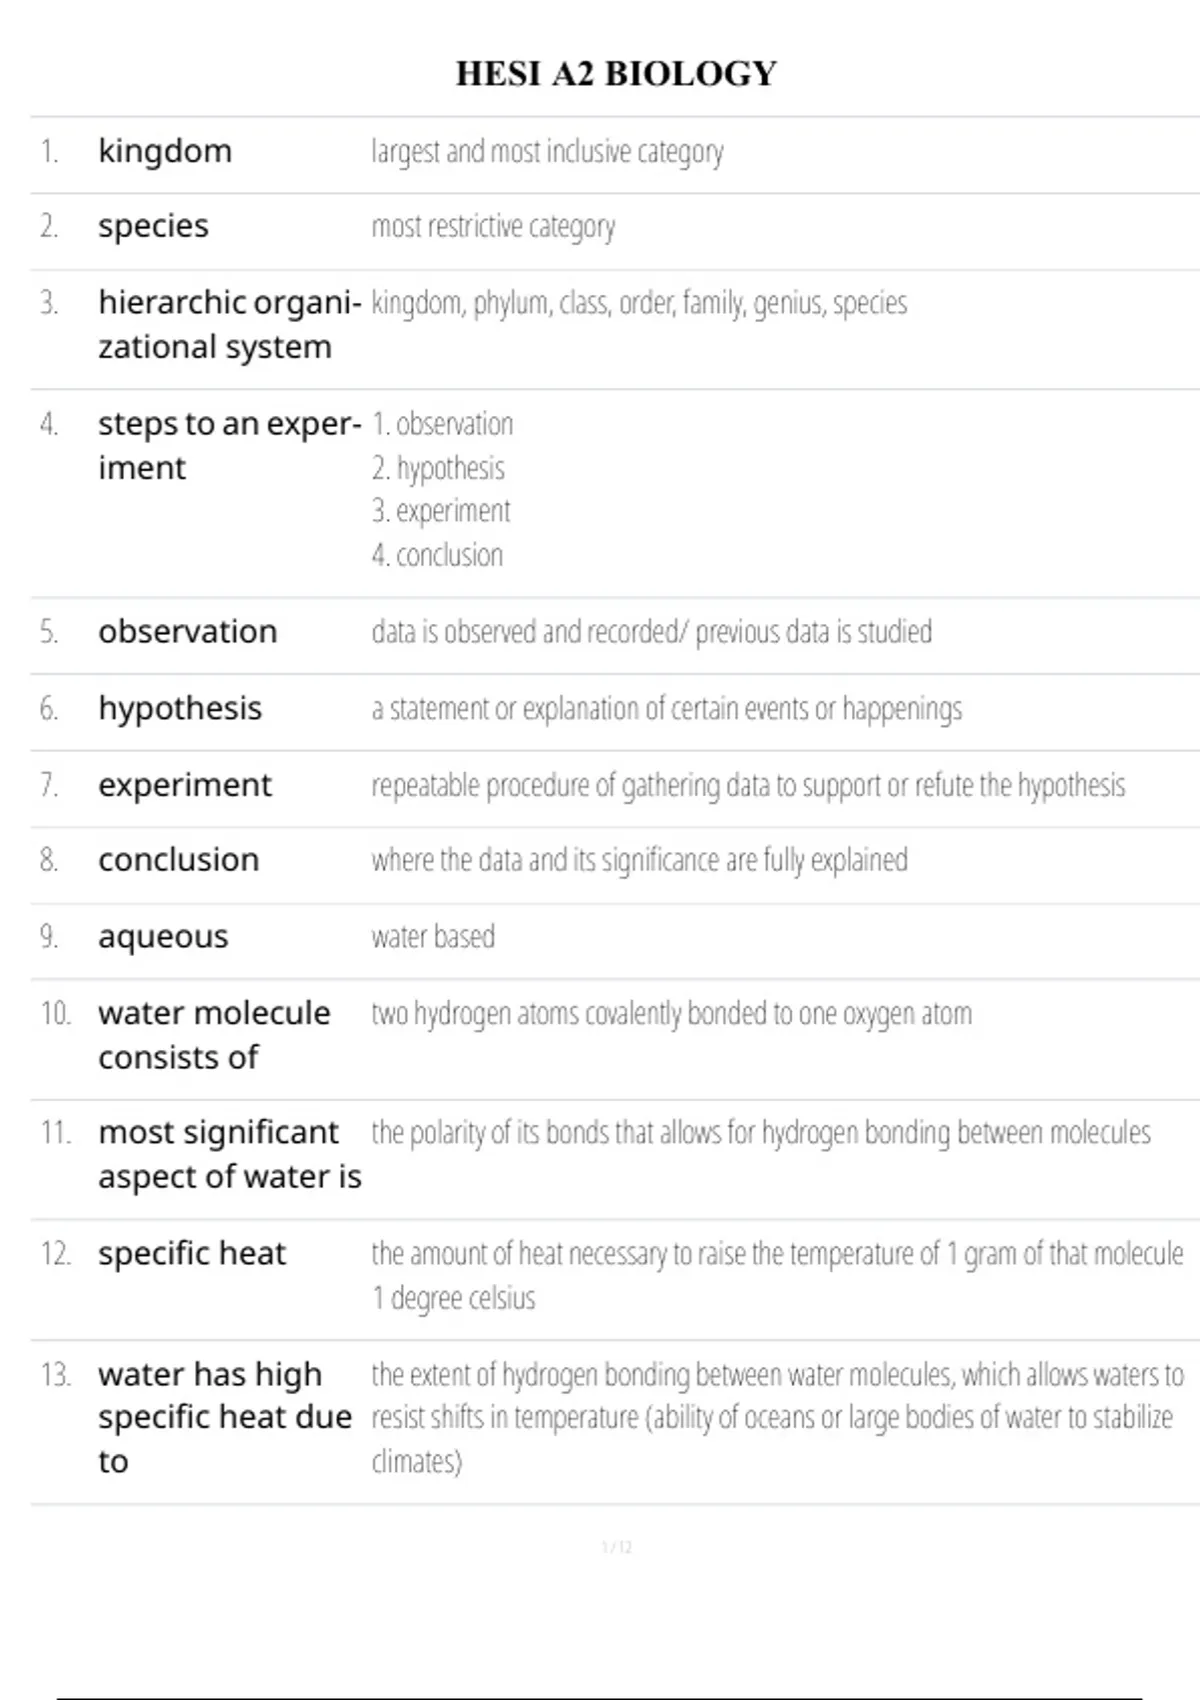This screenshot has height=1700, width=1200.
Task: Click the 'species' term in row 2
Action: tap(153, 226)
